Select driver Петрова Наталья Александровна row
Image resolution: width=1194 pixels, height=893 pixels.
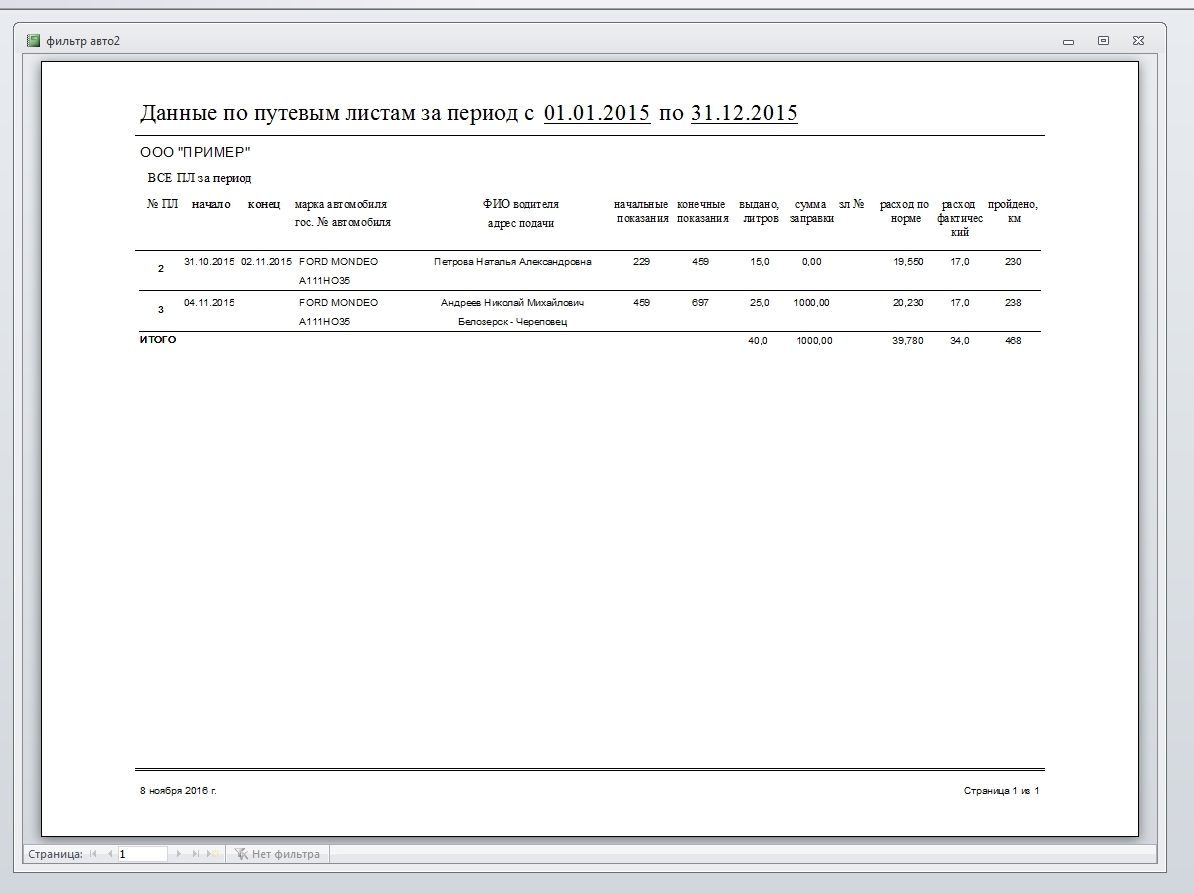512,262
